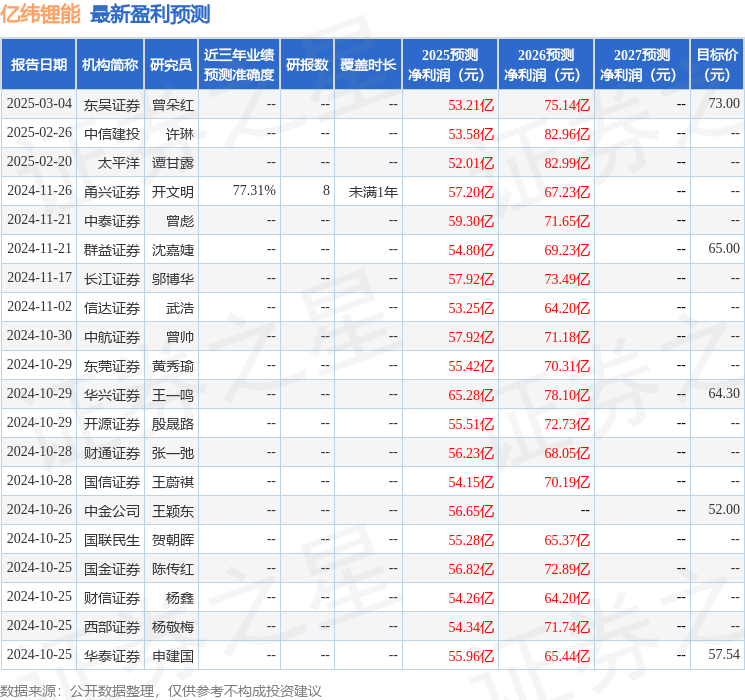Image resolution: width=745 pixels, height=700 pixels.
Task: Select institution cell 群益证券
Action: [x=112, y=250]
